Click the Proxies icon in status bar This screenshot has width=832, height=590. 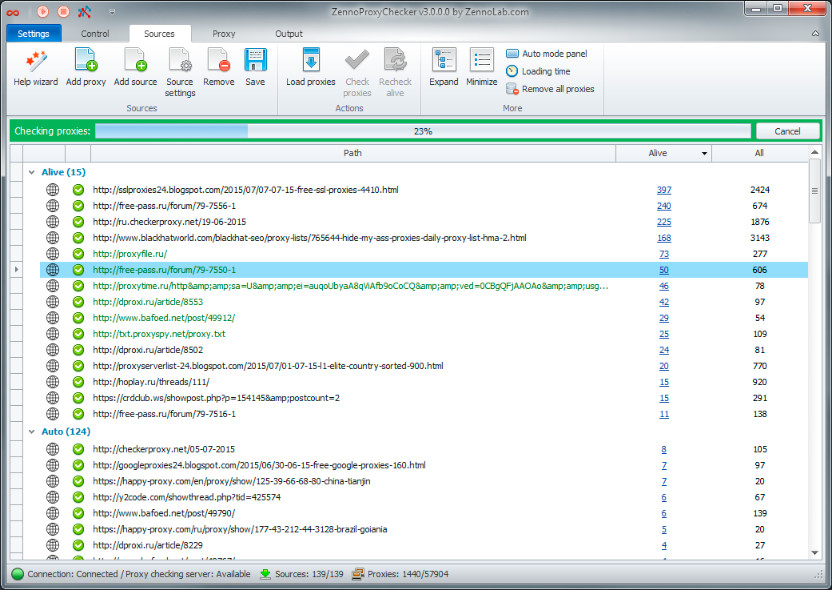click(358, 574)
